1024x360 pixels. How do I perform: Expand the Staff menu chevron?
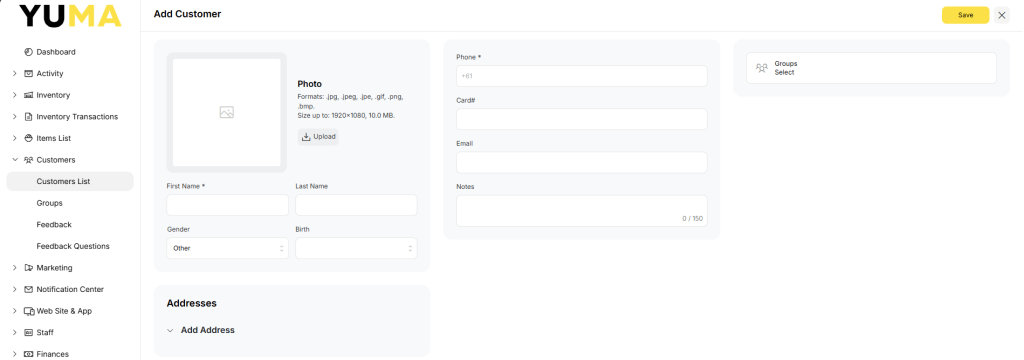tap(14, 333)
